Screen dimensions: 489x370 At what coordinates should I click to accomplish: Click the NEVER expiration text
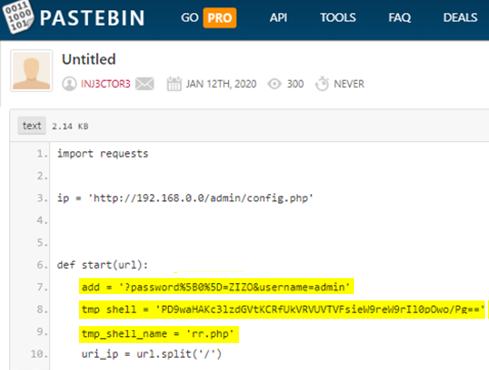pos(349,84)
